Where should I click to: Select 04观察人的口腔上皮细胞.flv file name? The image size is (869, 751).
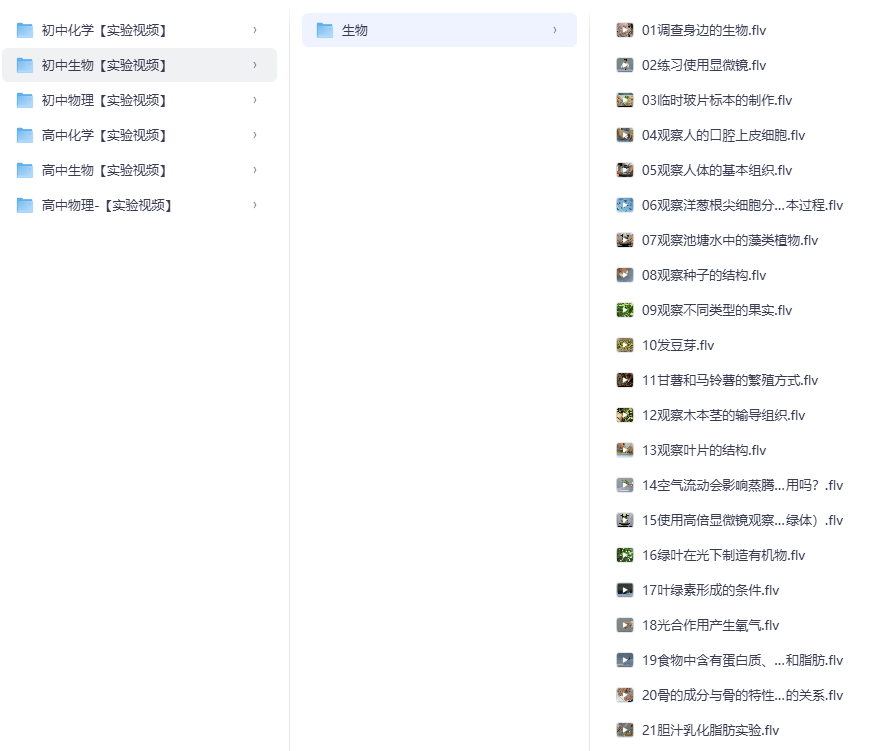[723, 135]
